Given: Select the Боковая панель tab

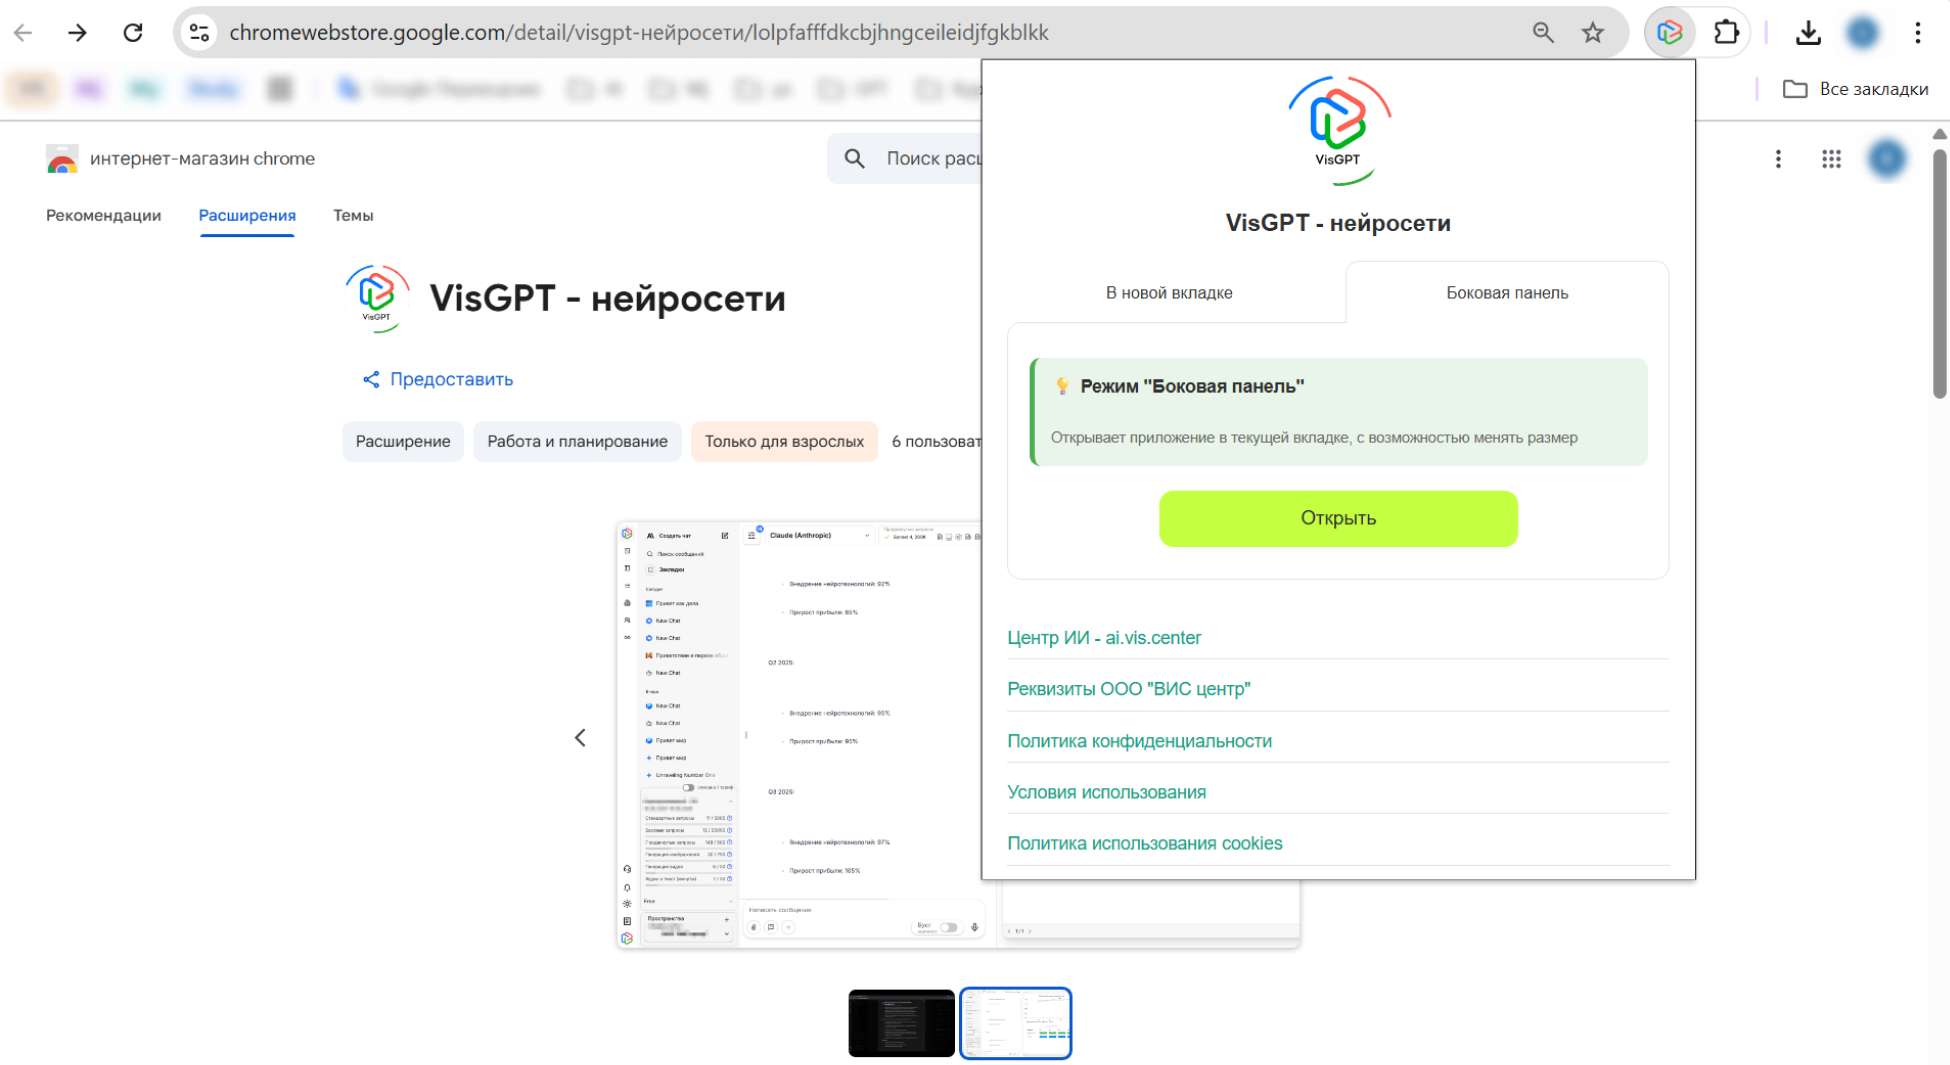Looking at the screenshot, I should click(x=1507, y=293).
